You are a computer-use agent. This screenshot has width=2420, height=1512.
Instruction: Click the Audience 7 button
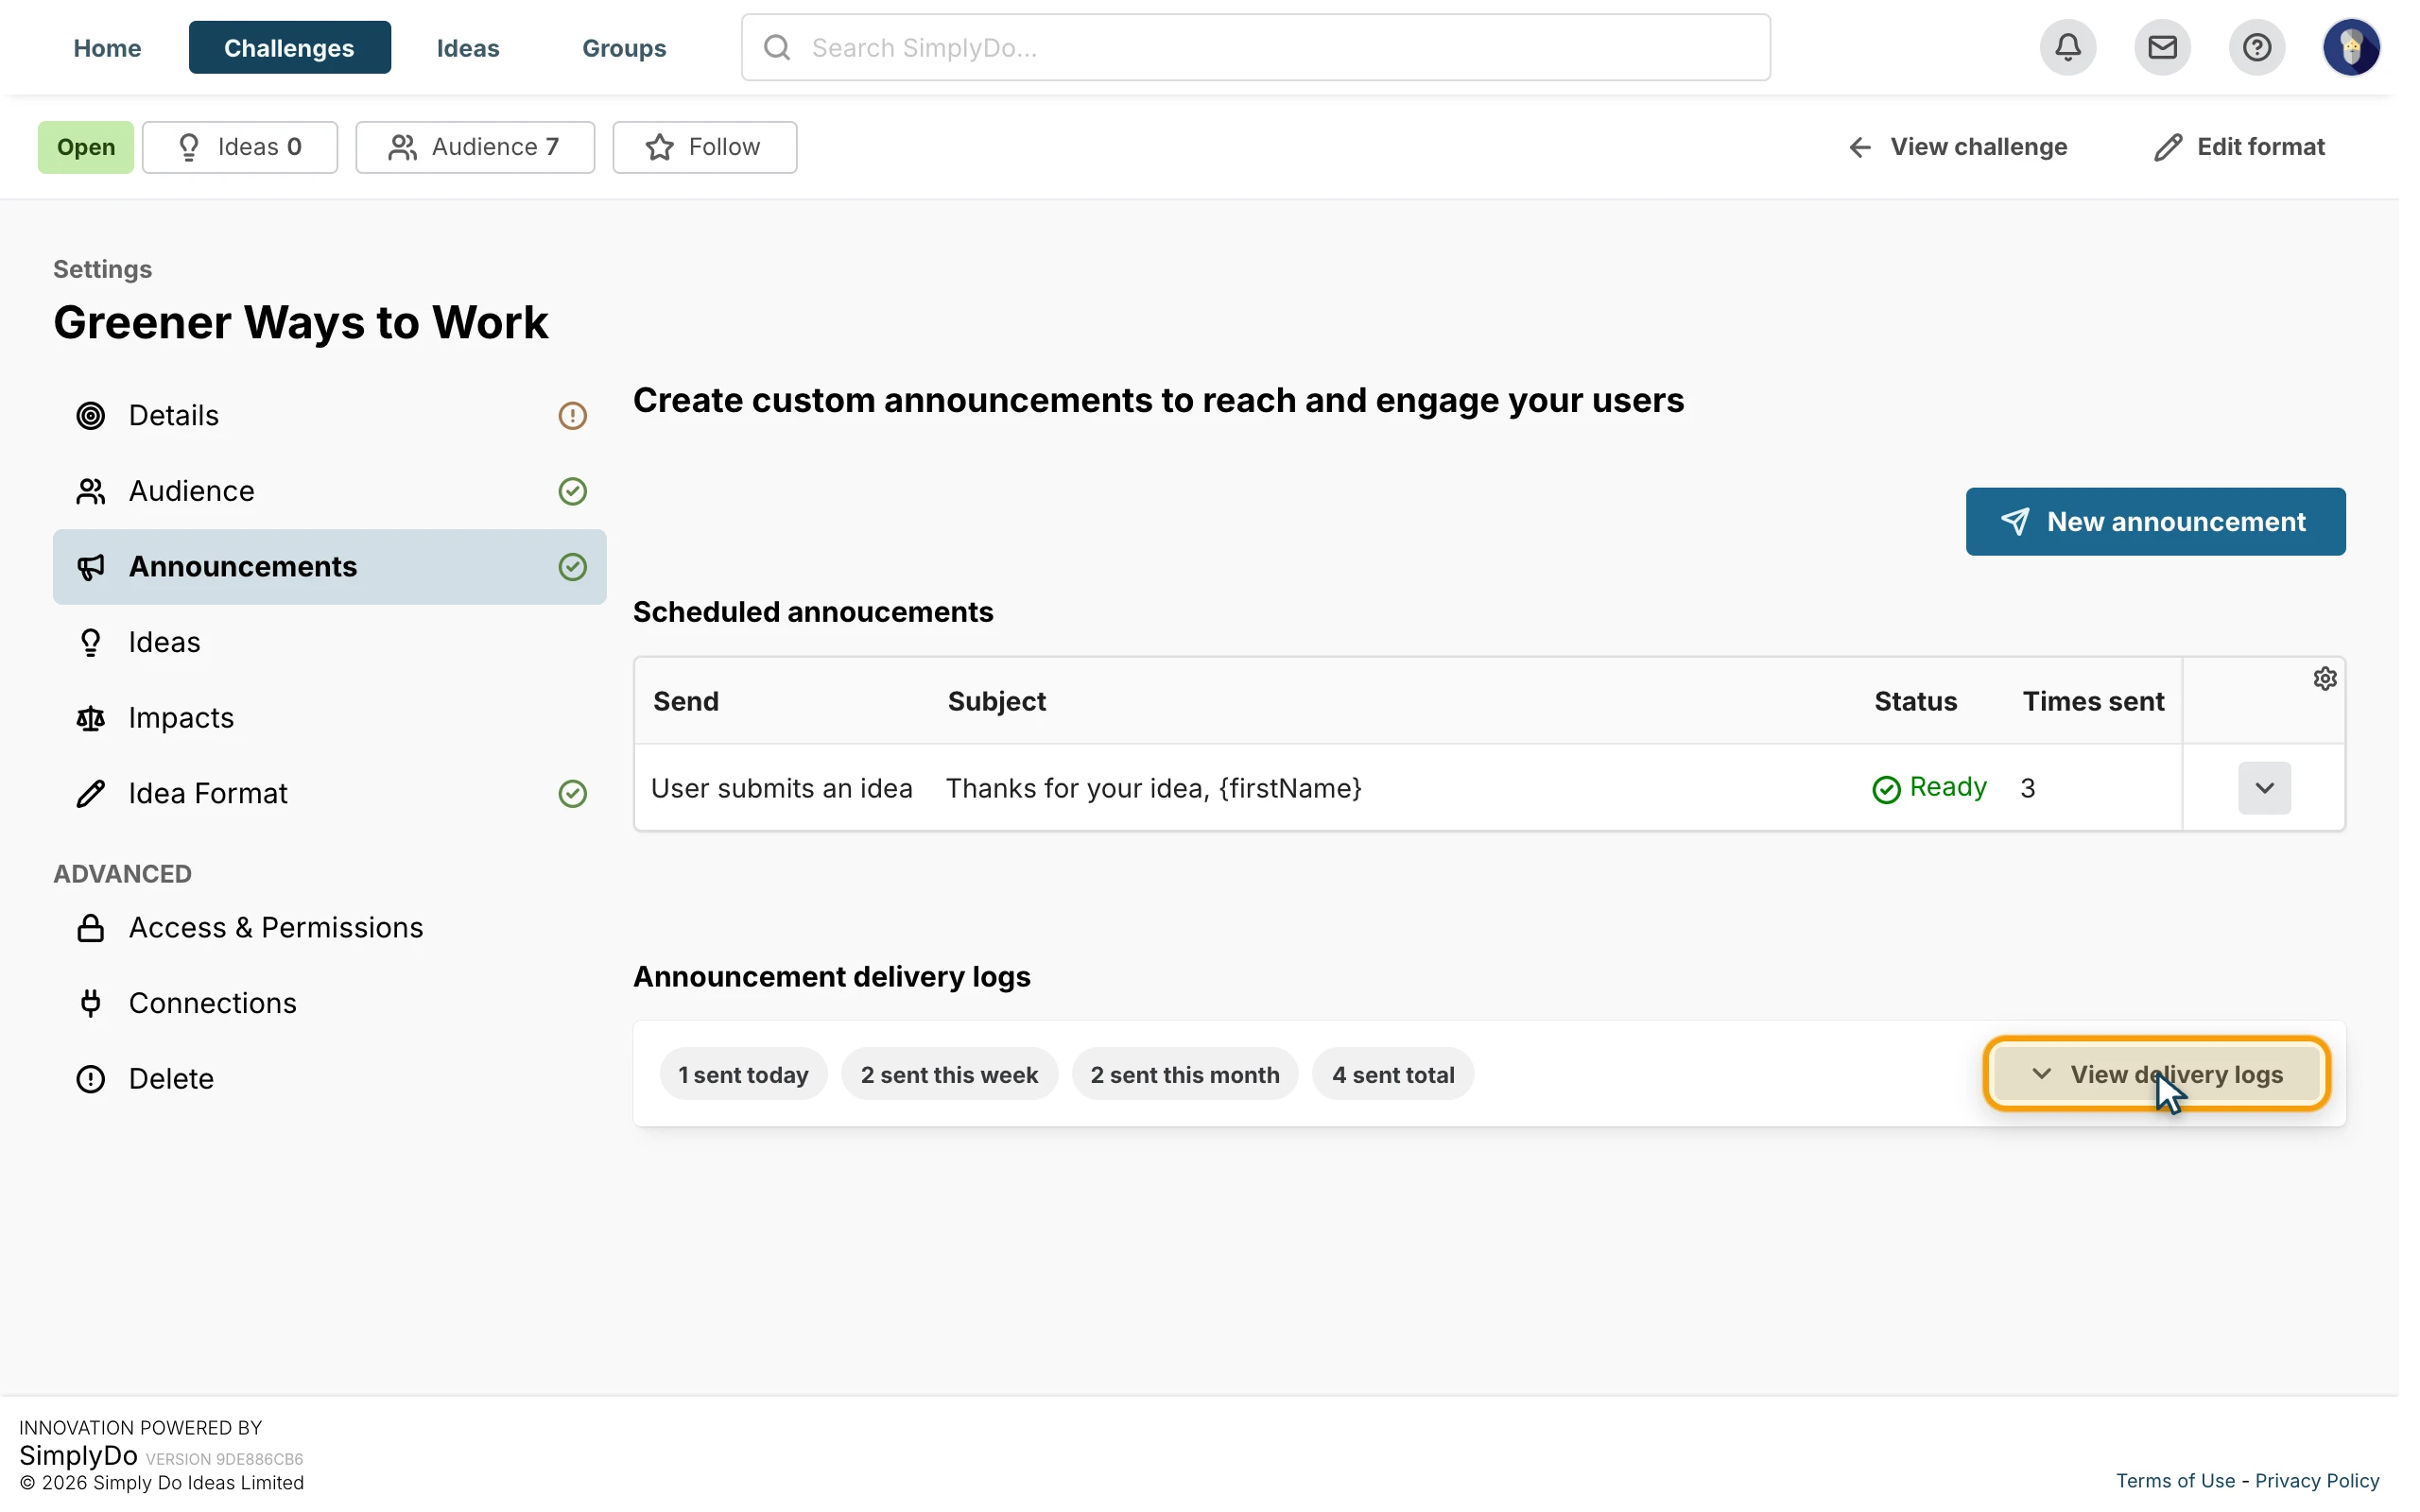tap(475, 147)
